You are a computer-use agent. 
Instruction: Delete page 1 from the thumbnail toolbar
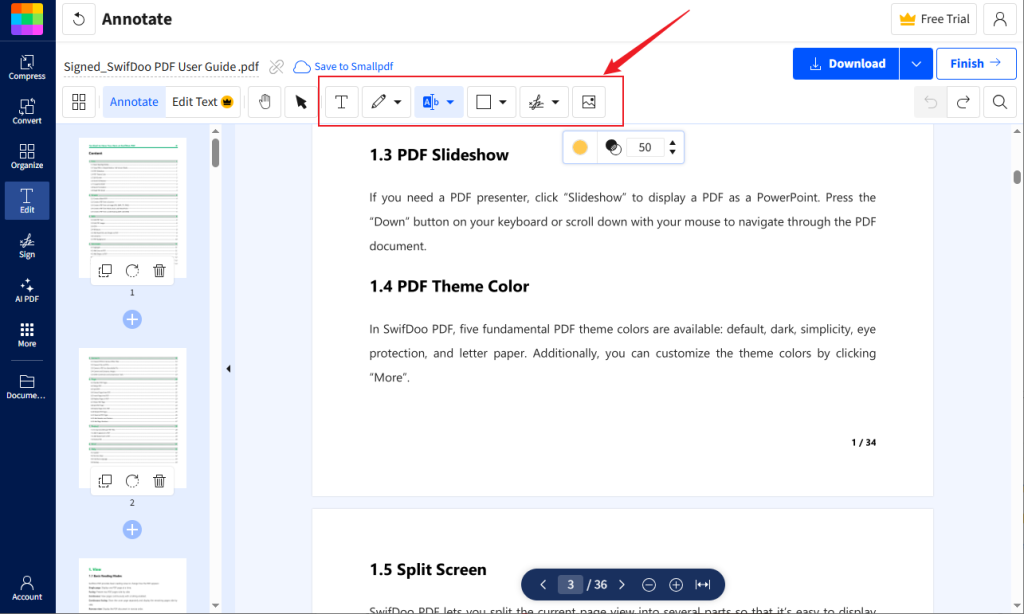[158, 270]
